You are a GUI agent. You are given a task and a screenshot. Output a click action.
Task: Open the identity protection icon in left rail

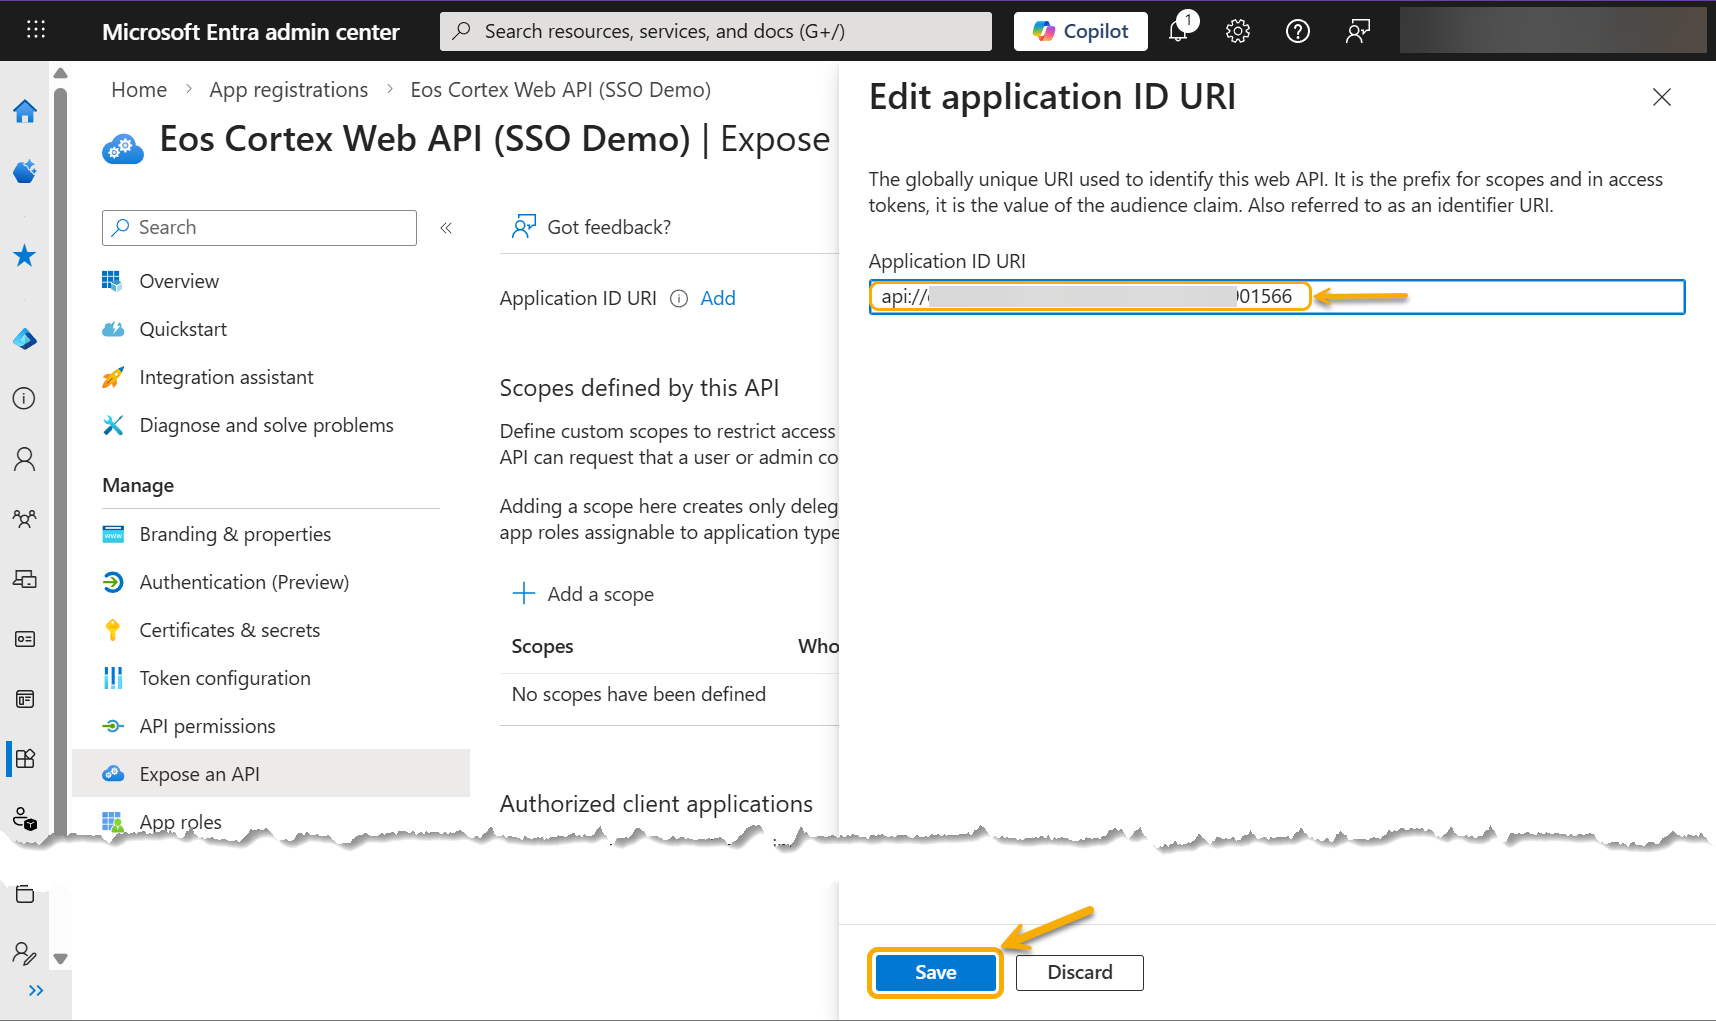click(25, 819)
